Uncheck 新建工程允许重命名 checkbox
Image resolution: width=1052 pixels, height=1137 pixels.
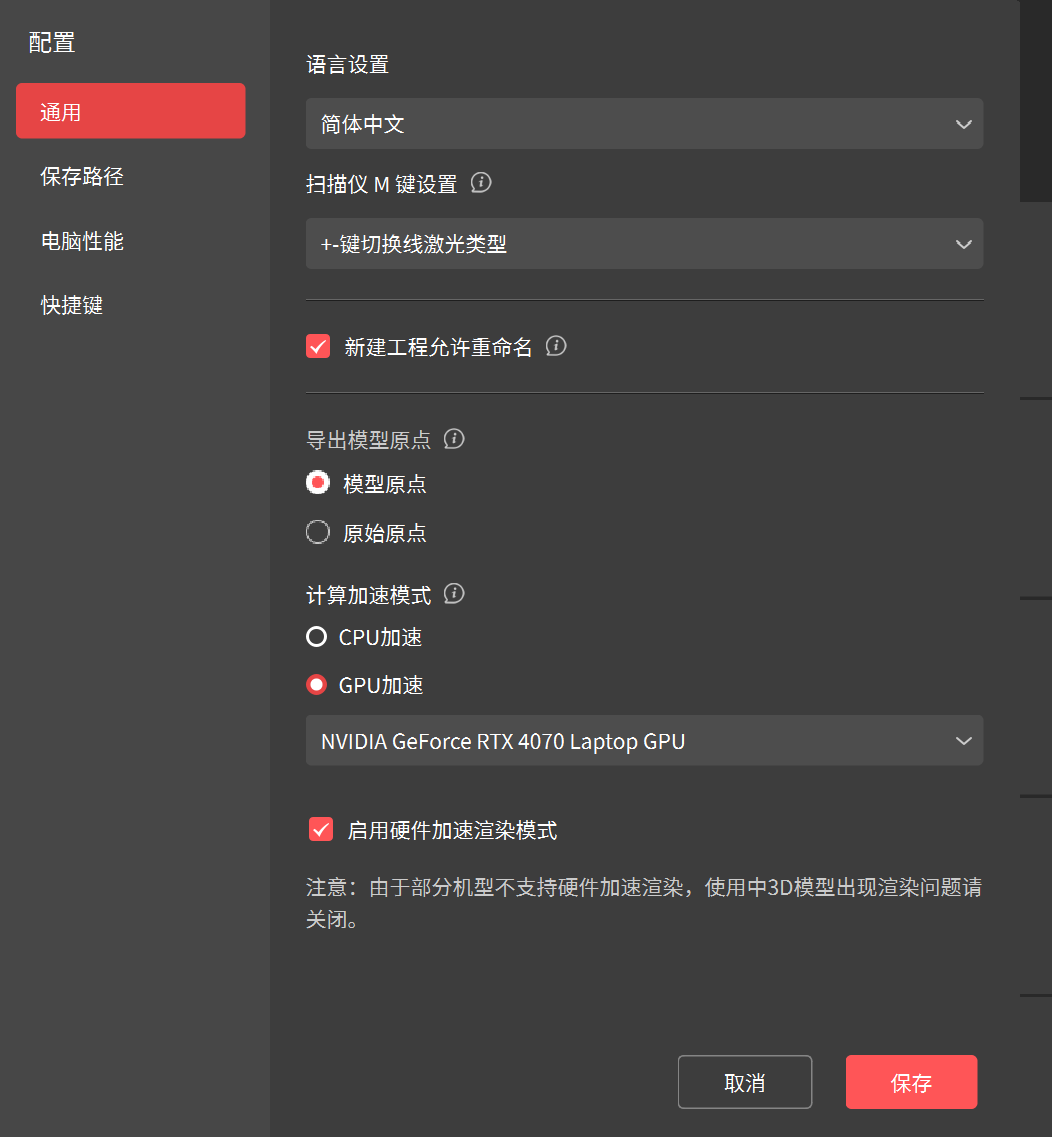(318, 347)
